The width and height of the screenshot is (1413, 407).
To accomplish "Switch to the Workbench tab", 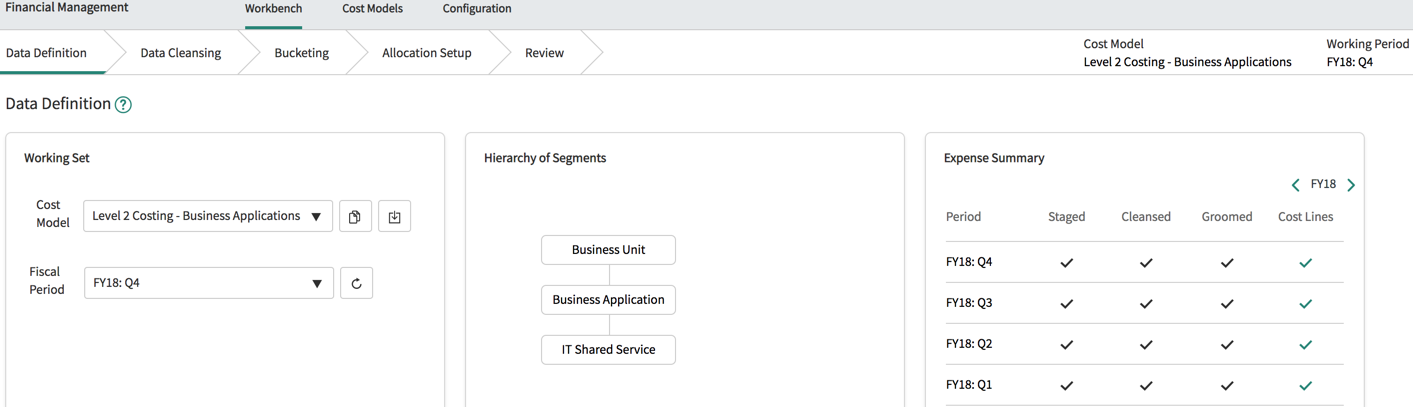I will click(x=273, y=9).
